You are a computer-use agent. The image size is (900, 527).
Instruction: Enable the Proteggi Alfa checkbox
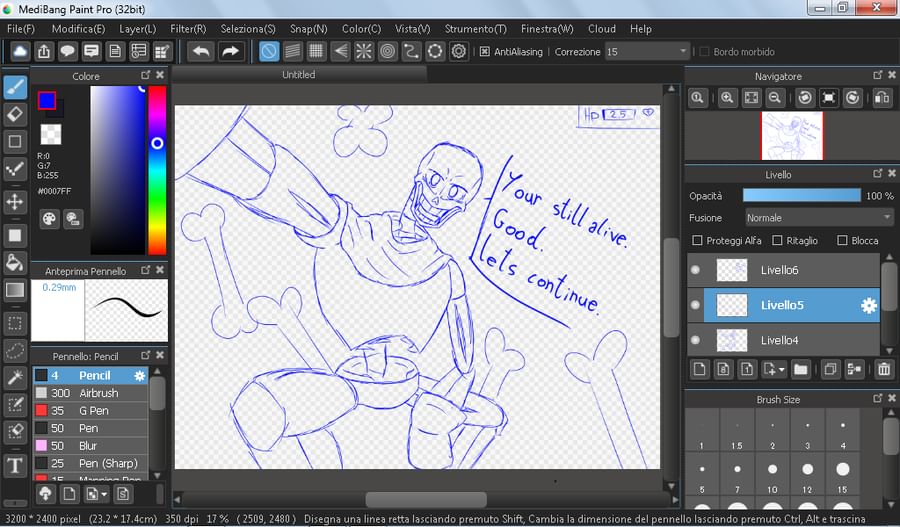pos(697,241)
